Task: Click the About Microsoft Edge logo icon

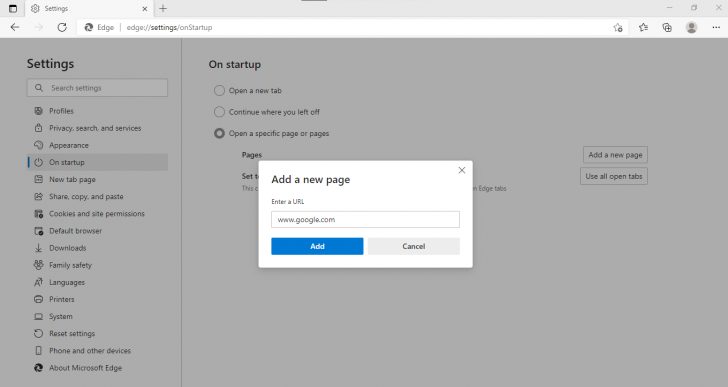Action: point(39,368)
